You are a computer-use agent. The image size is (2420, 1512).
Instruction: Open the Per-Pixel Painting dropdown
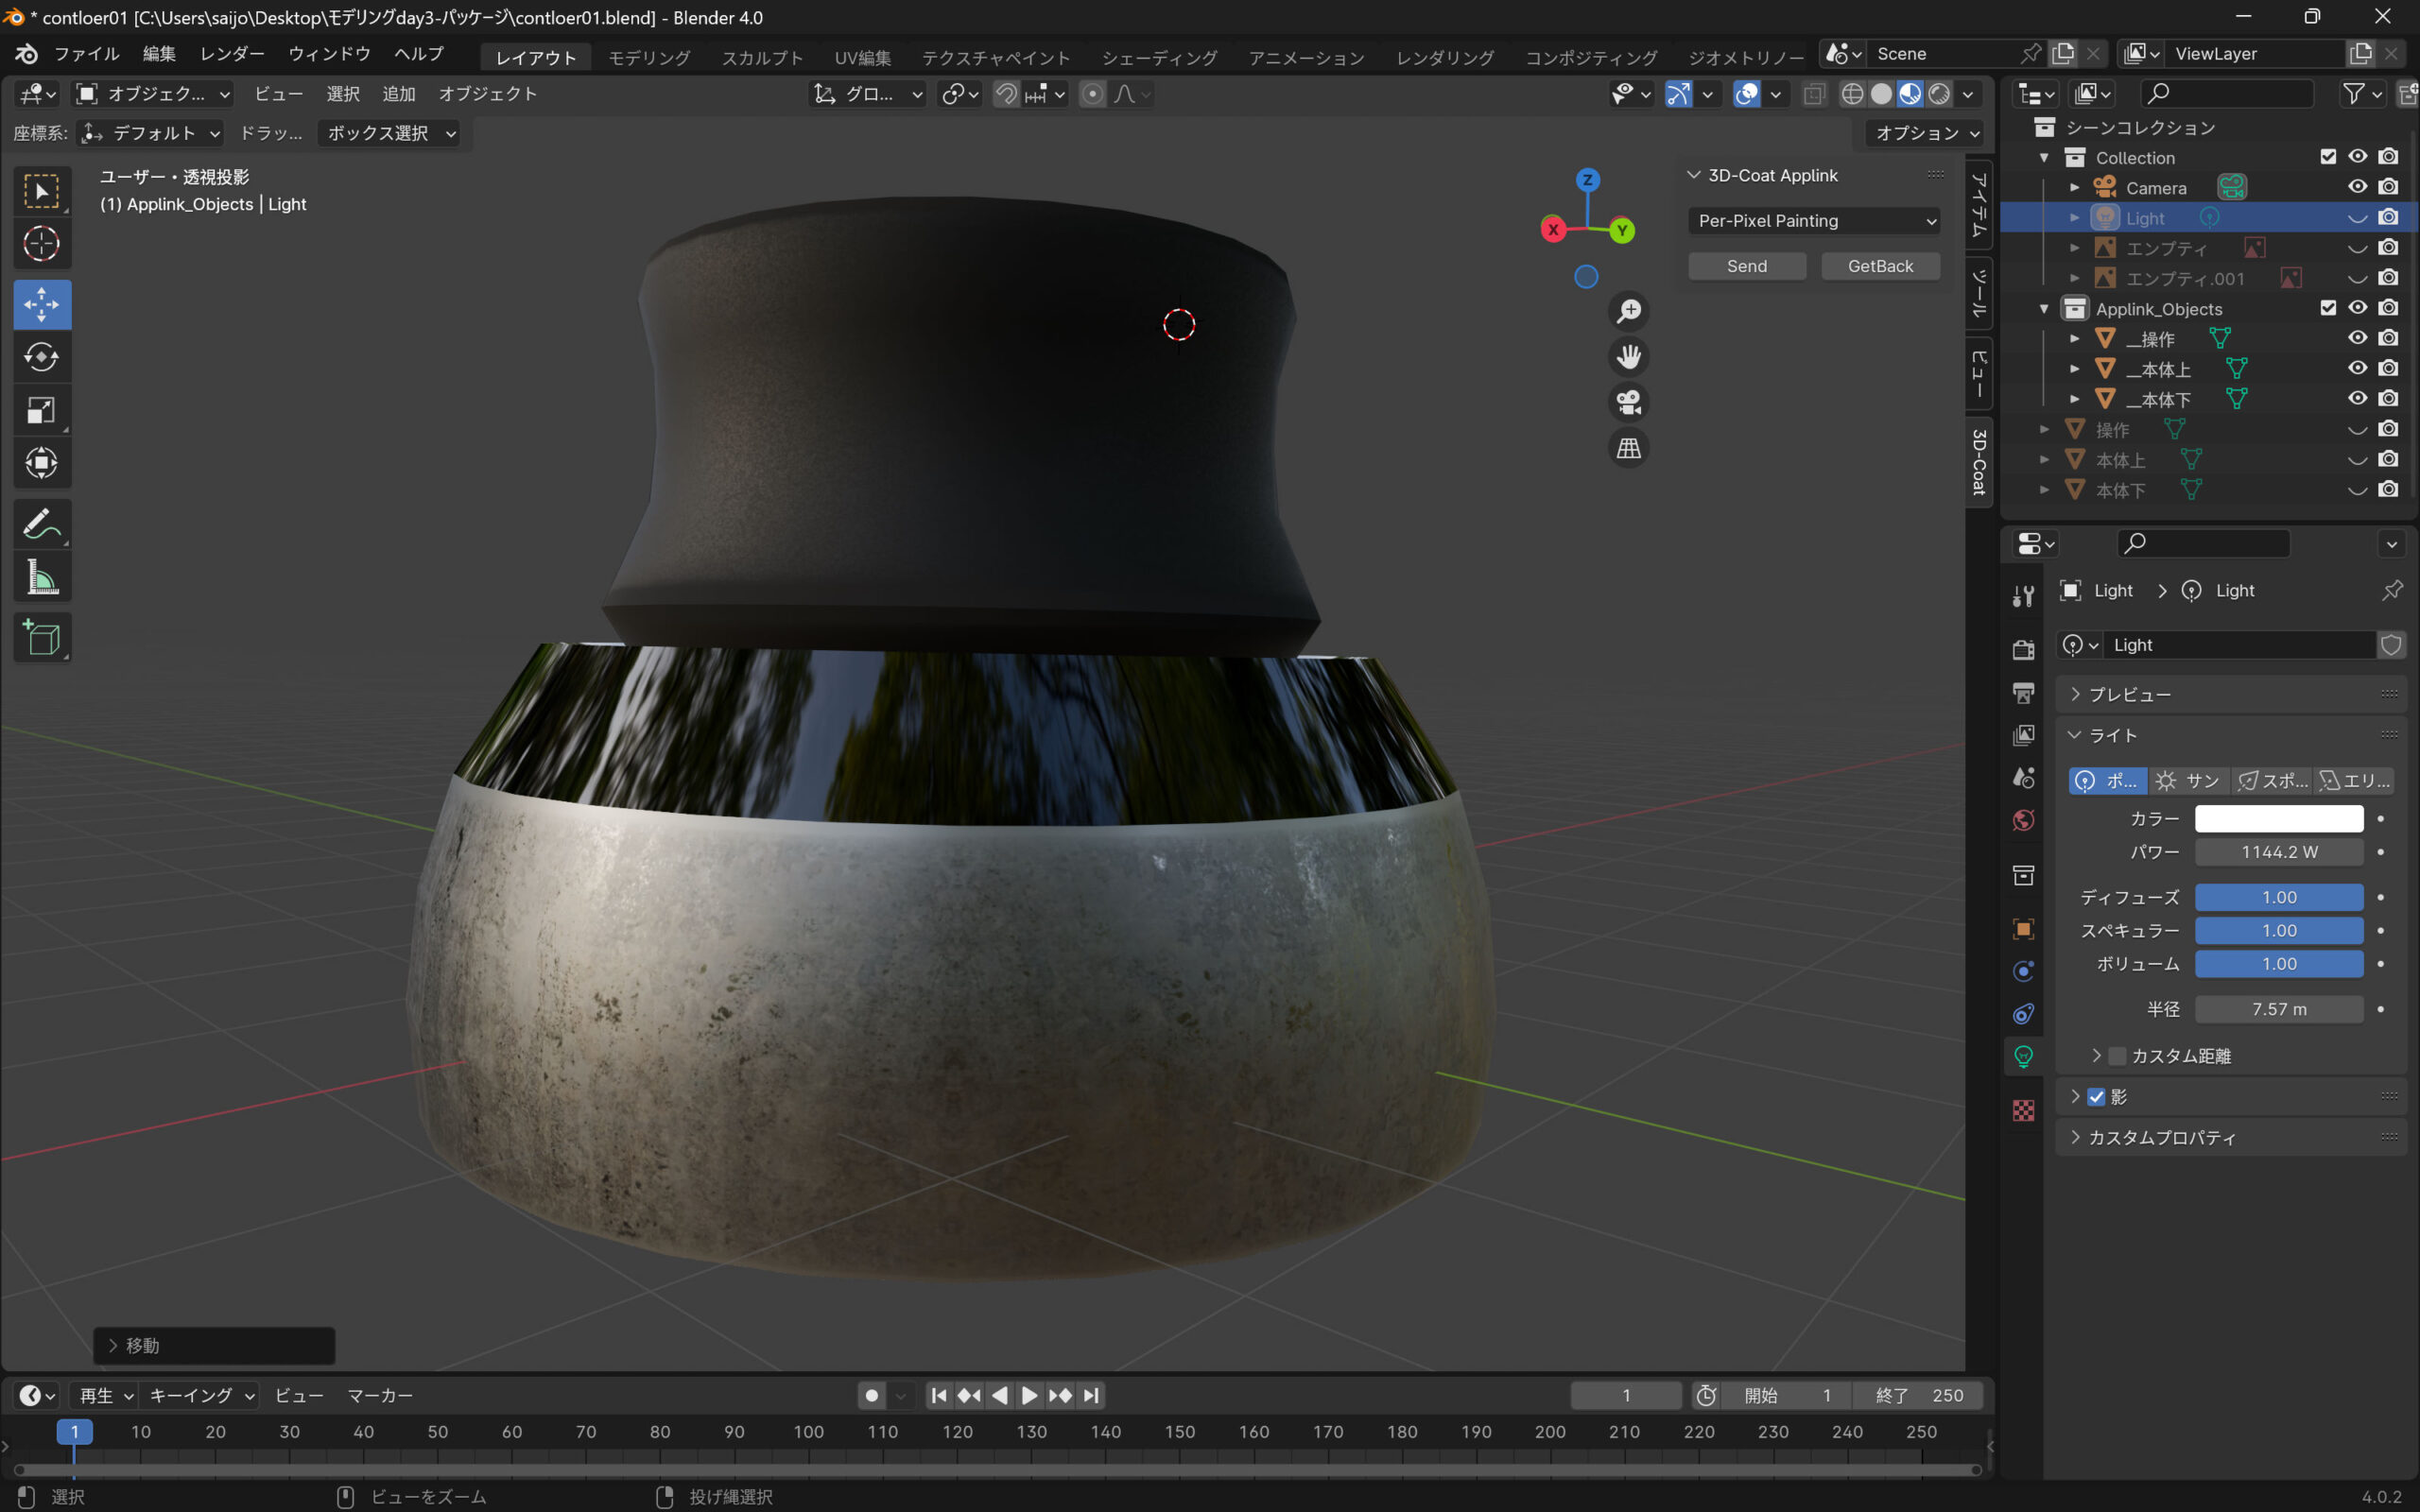click(1814, 221)
